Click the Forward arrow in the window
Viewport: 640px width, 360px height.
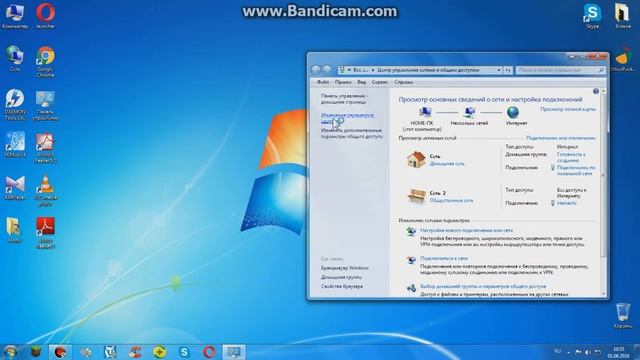(x=327, y=70)
